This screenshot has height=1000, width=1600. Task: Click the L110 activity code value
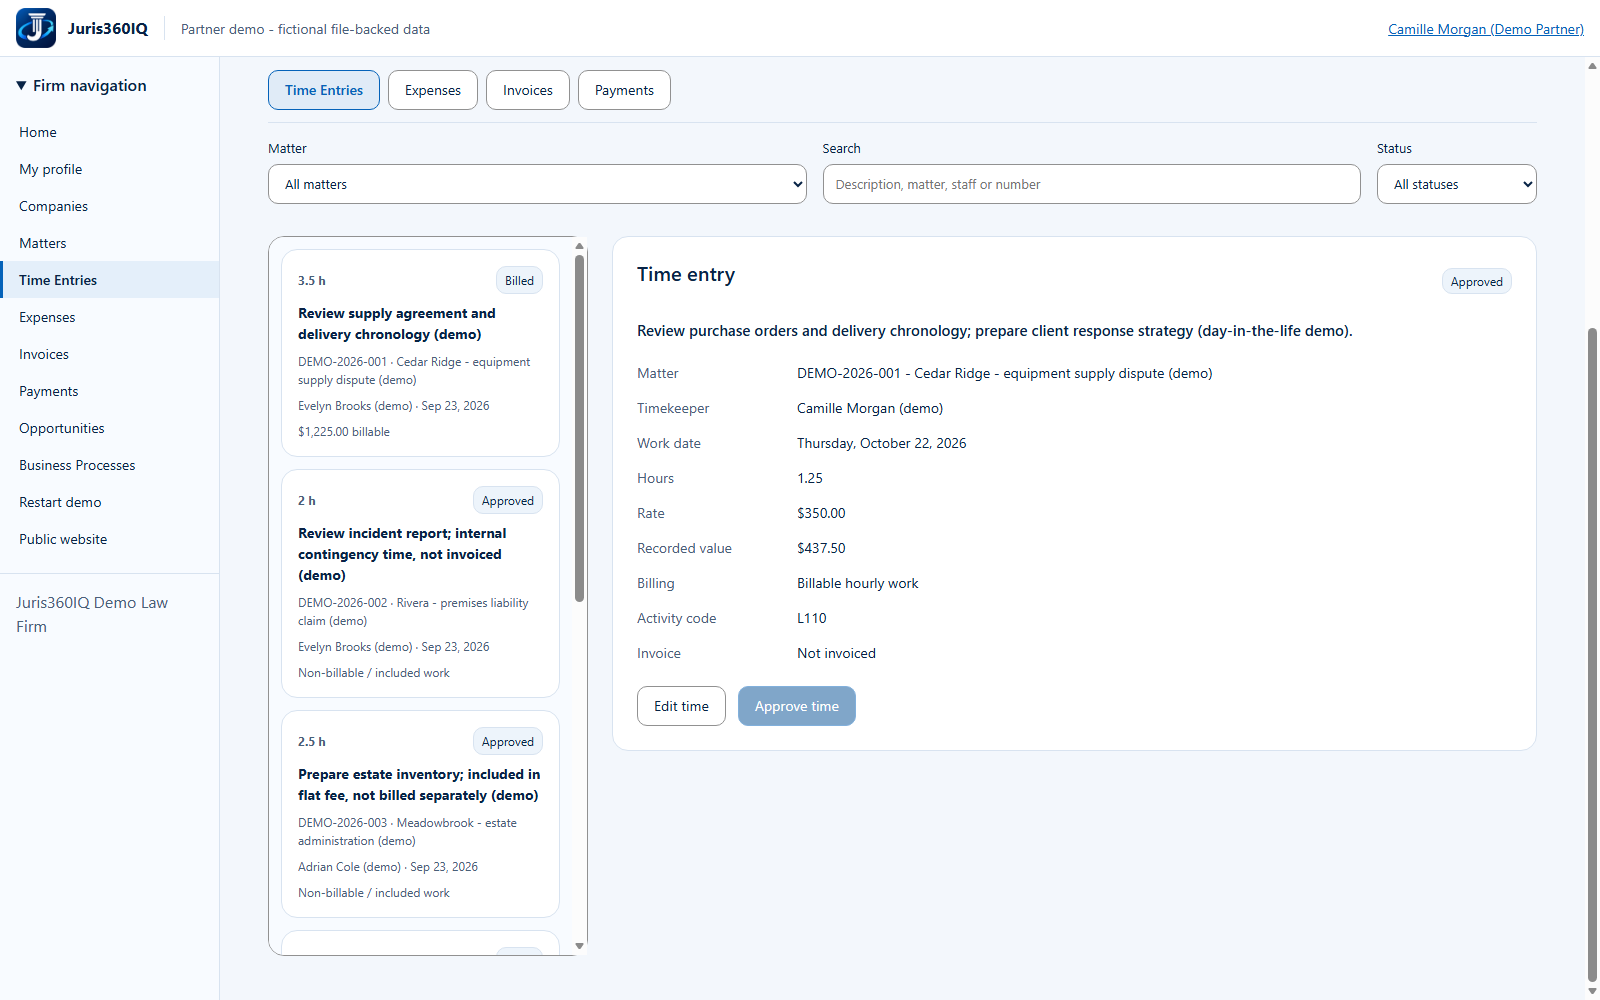pos(812,618)
